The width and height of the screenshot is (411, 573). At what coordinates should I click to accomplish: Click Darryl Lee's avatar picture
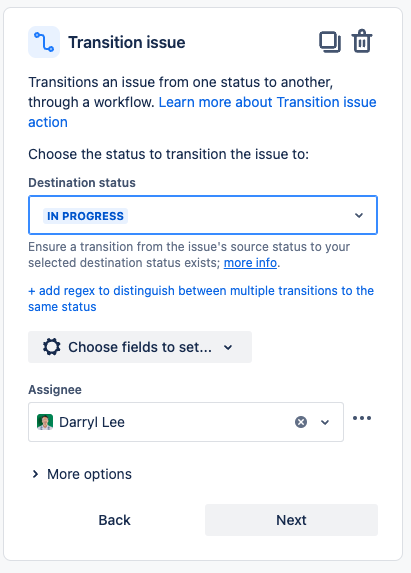click(45, 422)
